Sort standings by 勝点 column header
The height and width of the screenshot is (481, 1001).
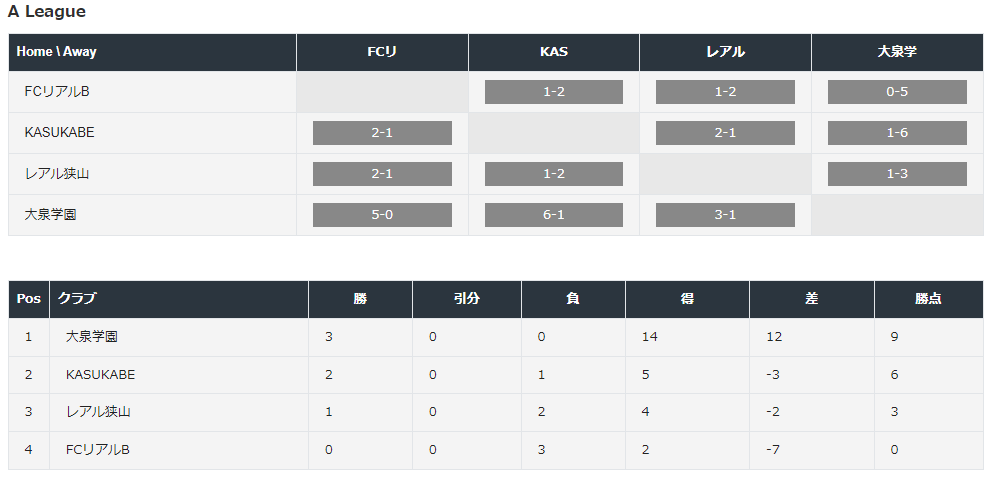tap(928, 299)
